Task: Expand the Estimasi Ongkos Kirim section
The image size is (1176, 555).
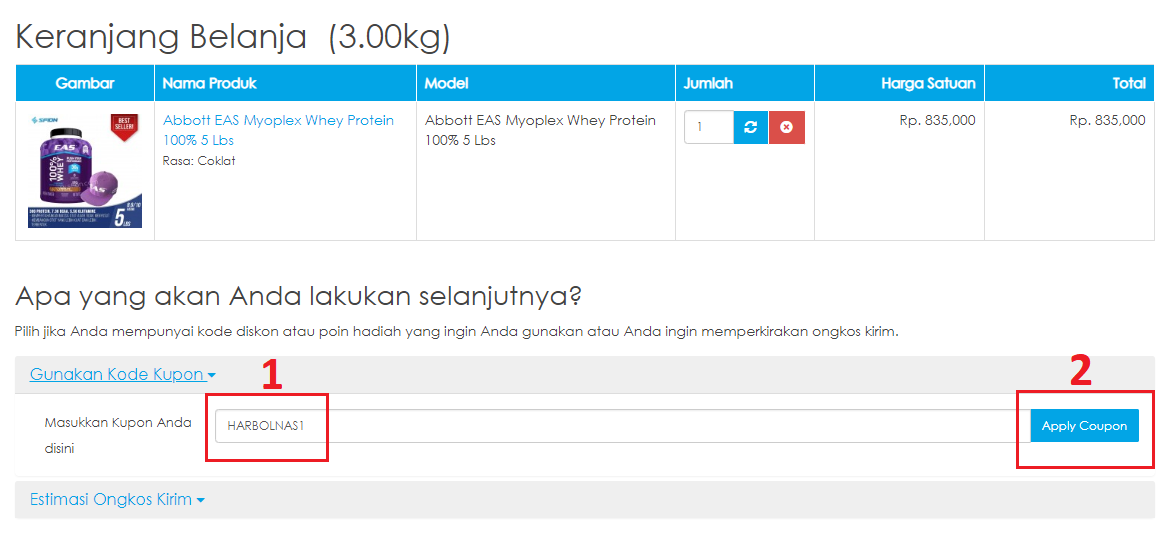Action: (x=110, y=500)
